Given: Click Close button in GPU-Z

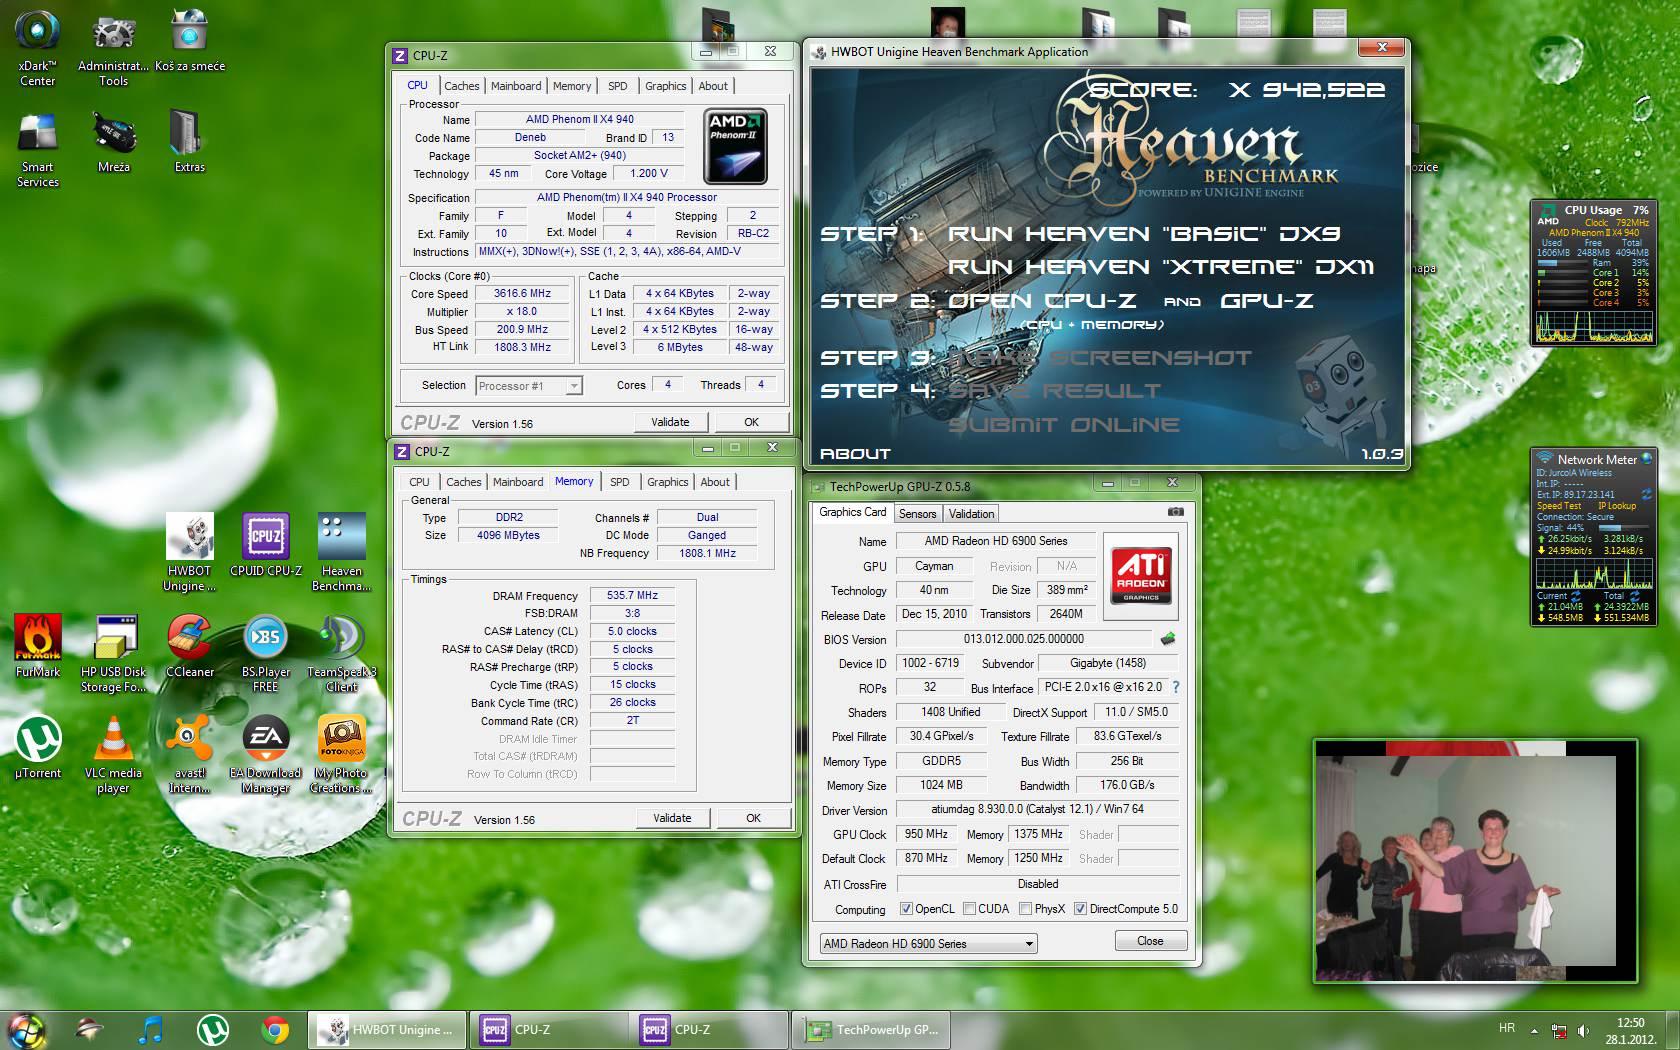Looking at the screenshot, I should pos(1150,941).
